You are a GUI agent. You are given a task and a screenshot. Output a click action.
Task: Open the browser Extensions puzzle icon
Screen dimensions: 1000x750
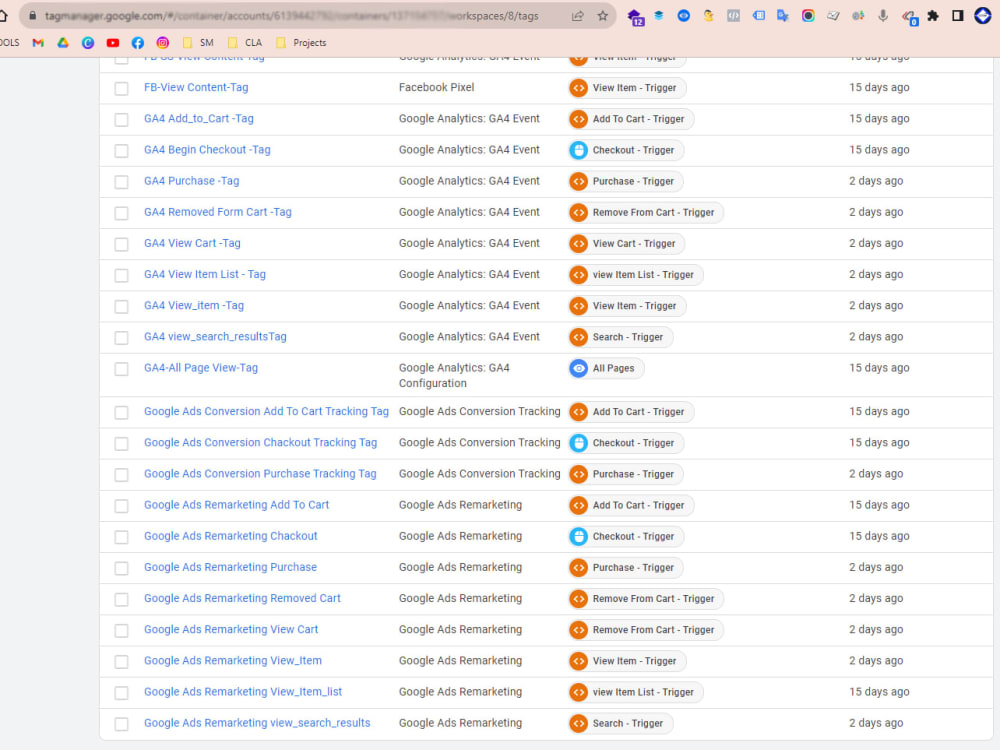pyautogui.click(x=933, y=16)
